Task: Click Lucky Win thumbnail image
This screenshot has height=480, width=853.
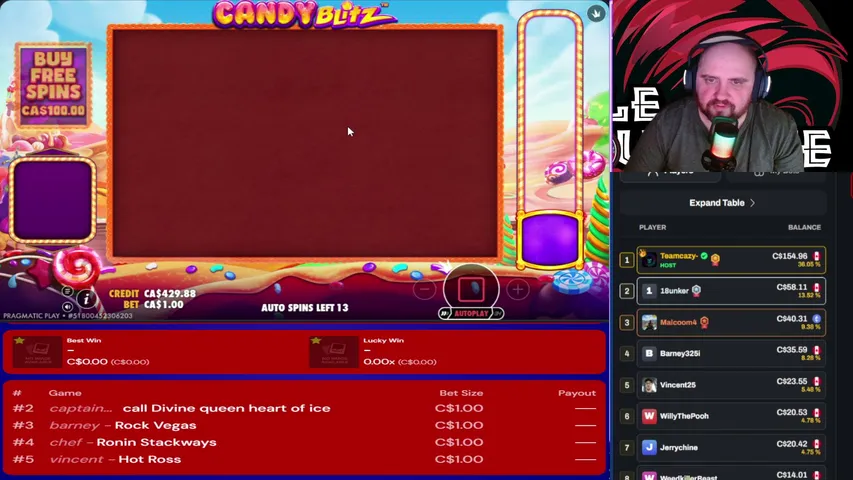Action: coord(334,352)
